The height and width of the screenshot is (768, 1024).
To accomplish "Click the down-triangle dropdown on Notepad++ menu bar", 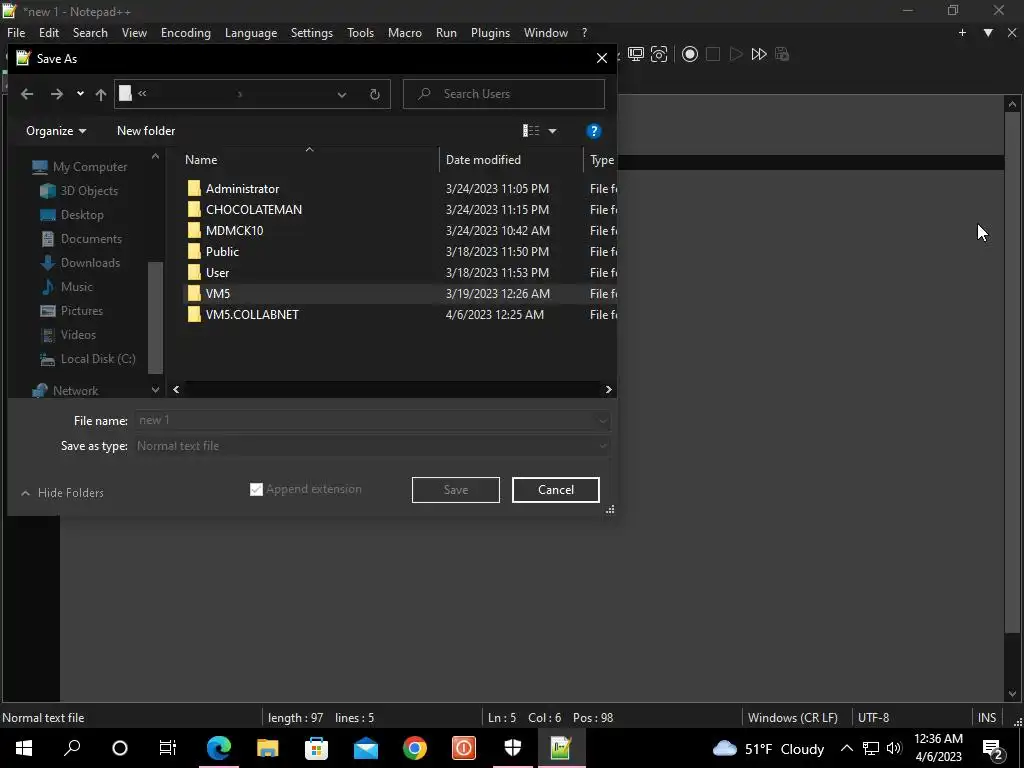I will click(x=988, y=33).
